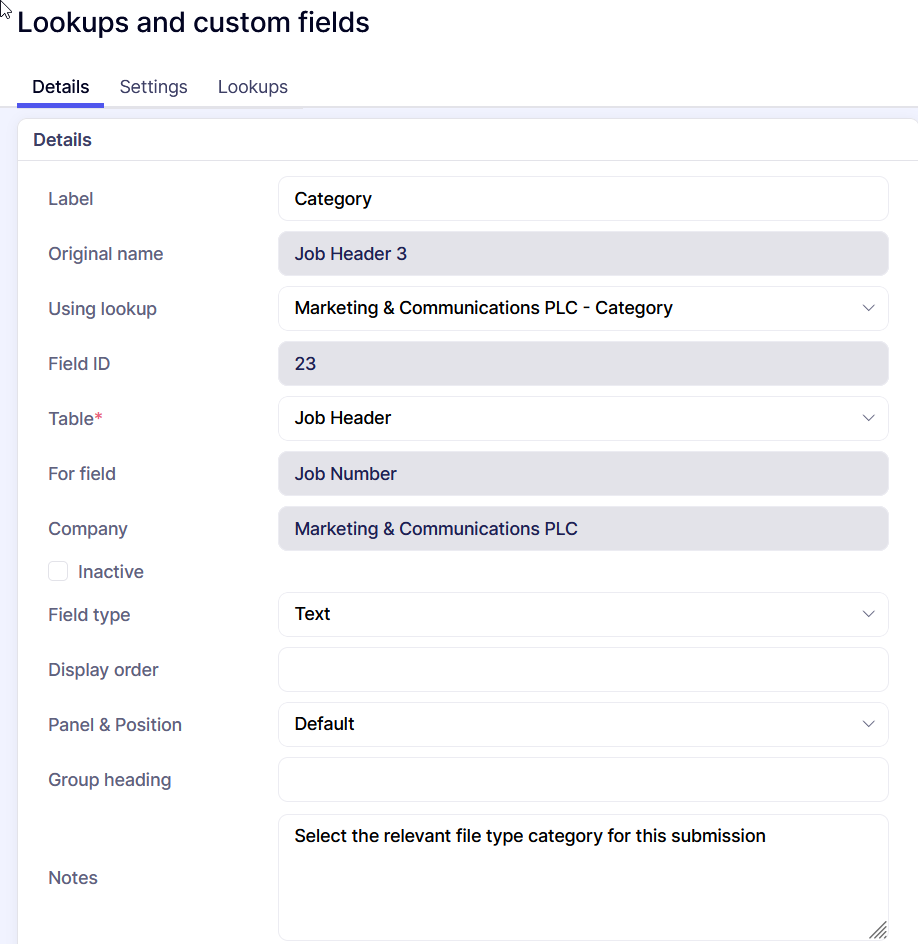The width and height of the screenshot is (918, 944).
Task: Switch to the Settings tab
Action: pos(153,87)
